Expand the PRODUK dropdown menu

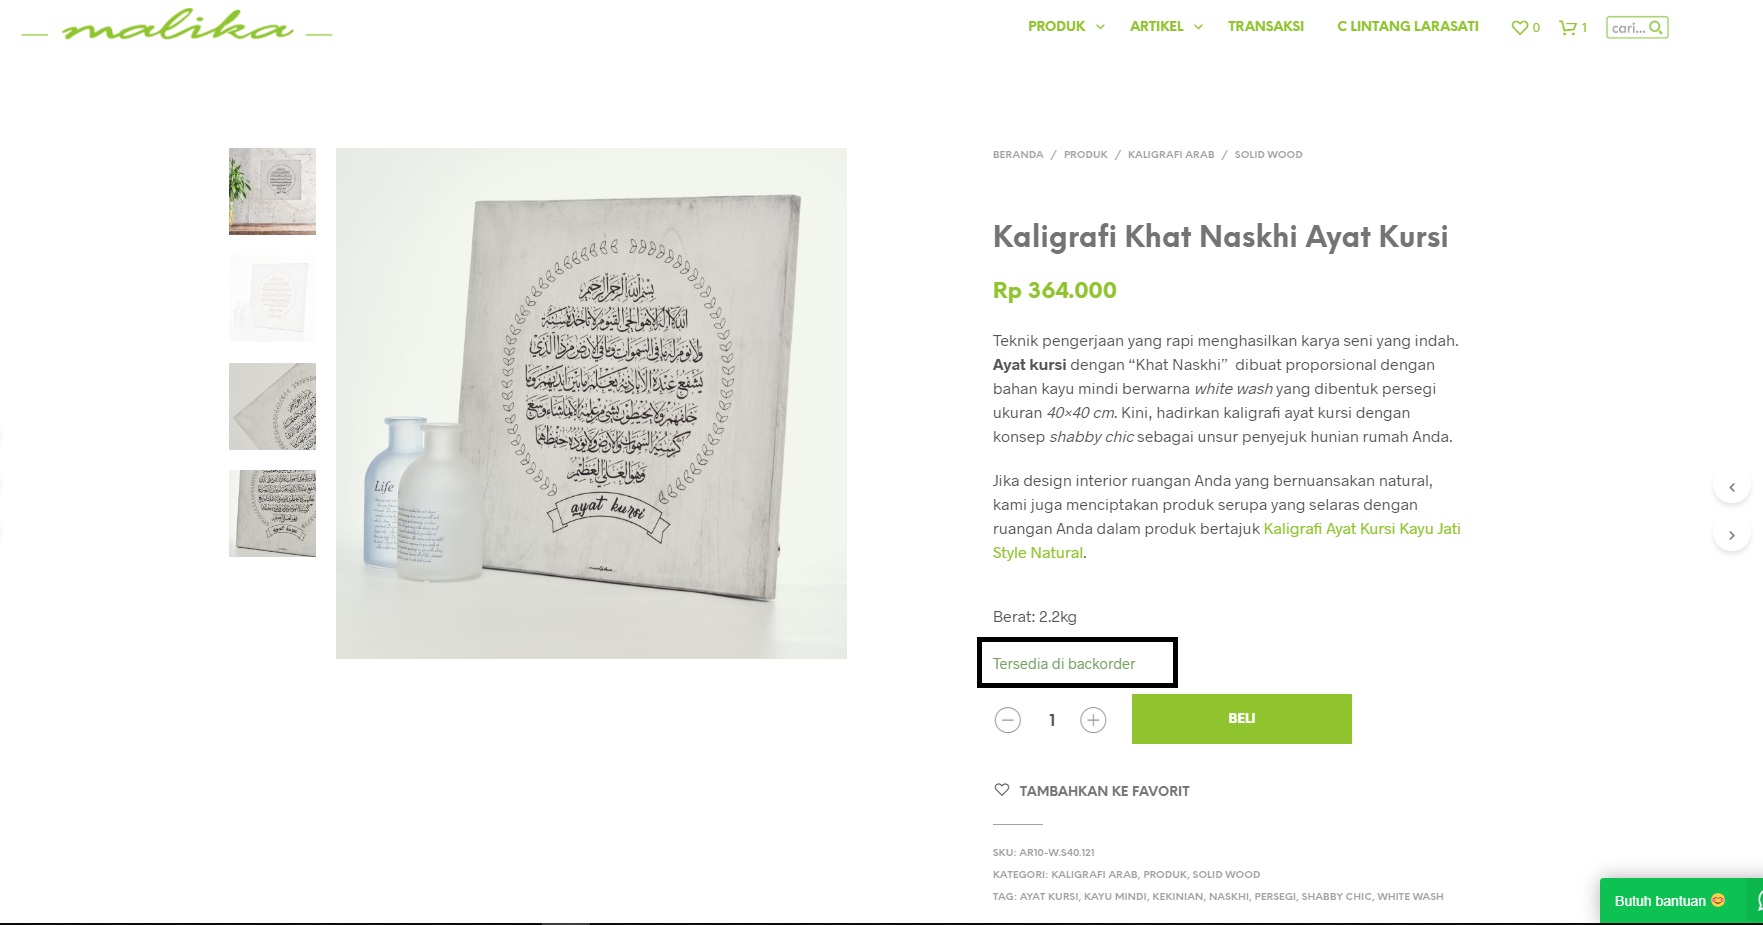coord(1066,27)
